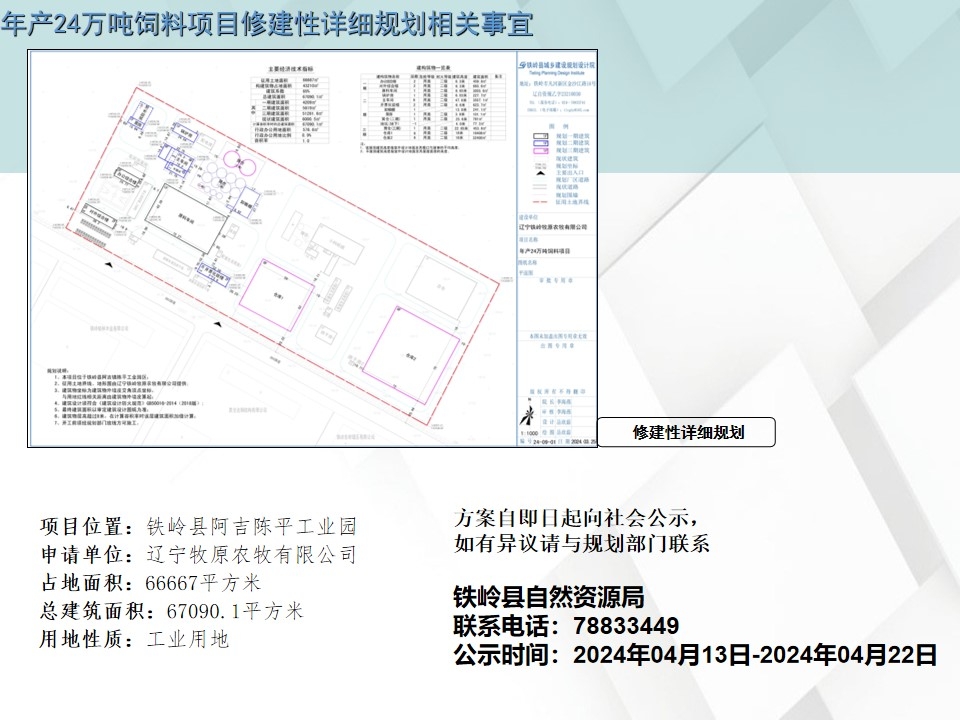Click the 图例 legend heading
Screen dimensions: 960x720
(558, 126)
